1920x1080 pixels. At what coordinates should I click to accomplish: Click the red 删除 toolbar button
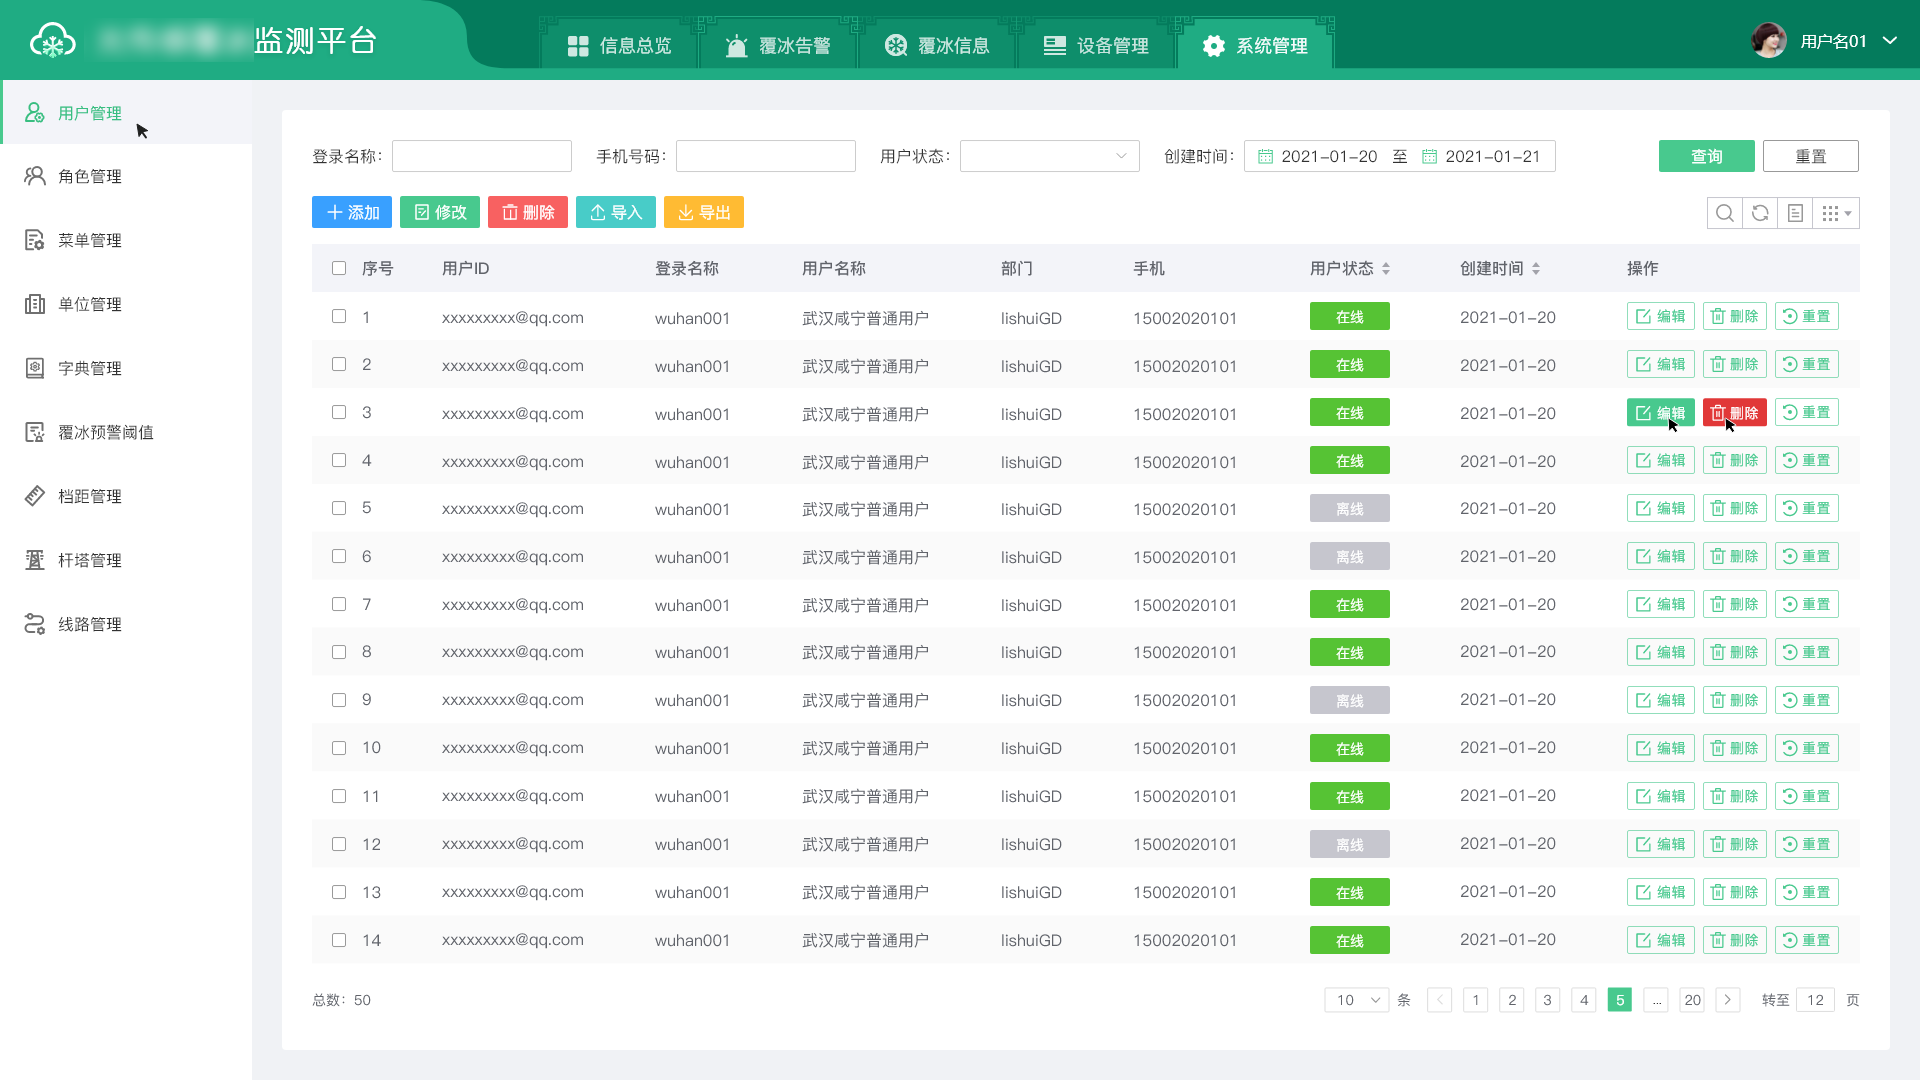tap(528, 212)
